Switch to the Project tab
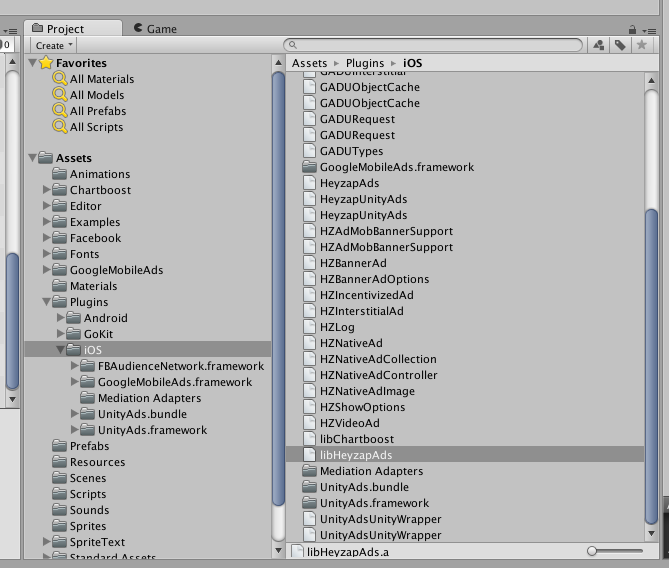The width and height of the screenshot is (669, 568). 73,29
